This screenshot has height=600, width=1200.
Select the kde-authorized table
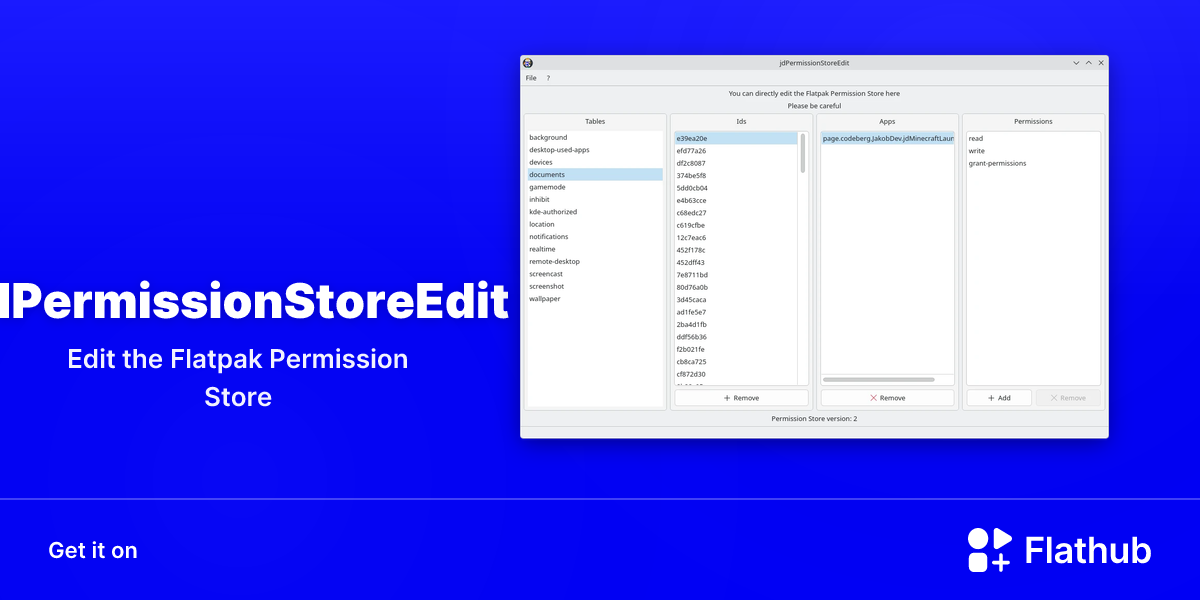pos(595,212)
